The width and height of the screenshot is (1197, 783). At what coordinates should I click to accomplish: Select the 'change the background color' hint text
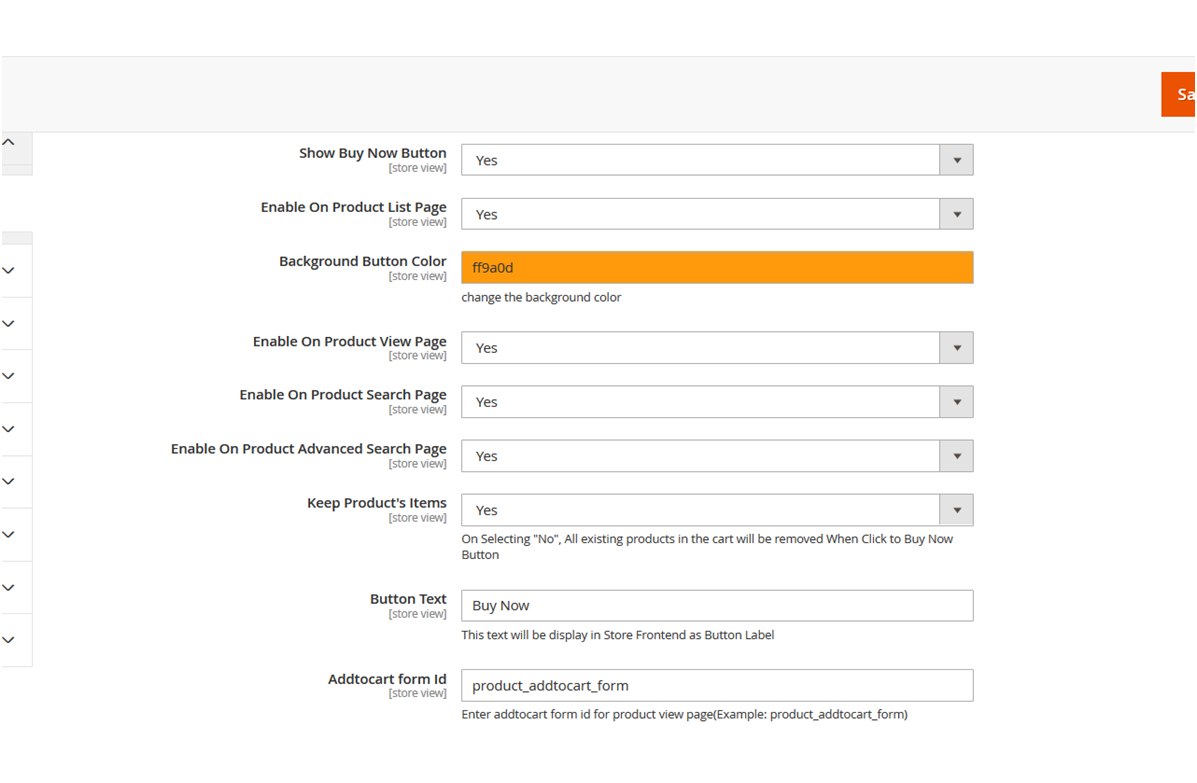click(x=541, y=298)
